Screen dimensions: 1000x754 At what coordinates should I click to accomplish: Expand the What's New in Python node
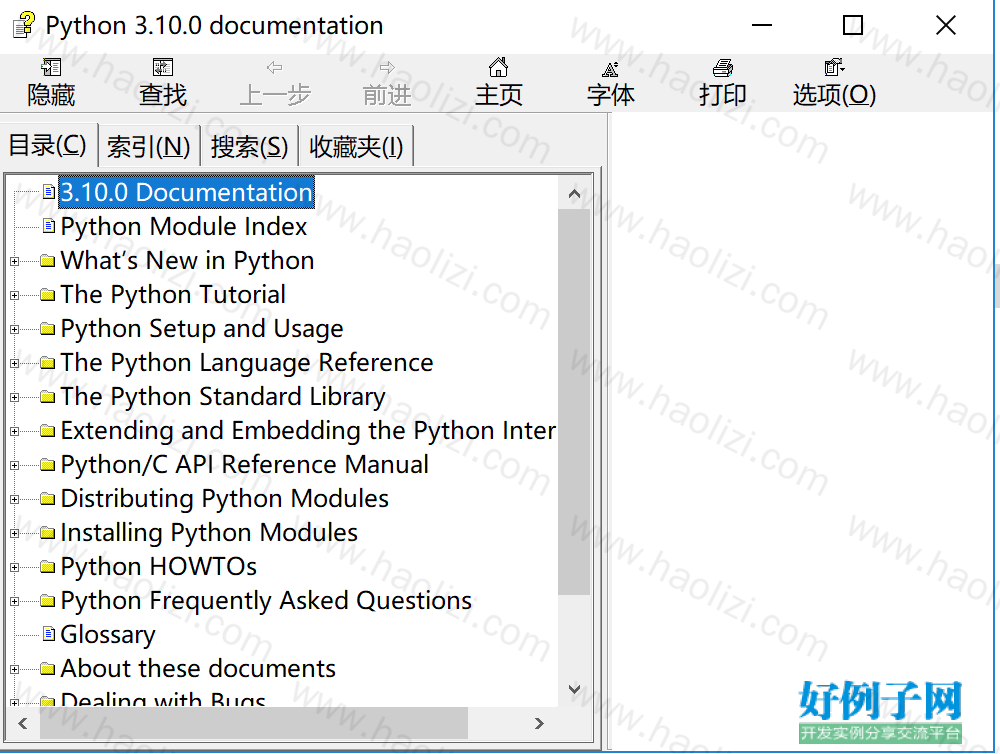(15, 262)
